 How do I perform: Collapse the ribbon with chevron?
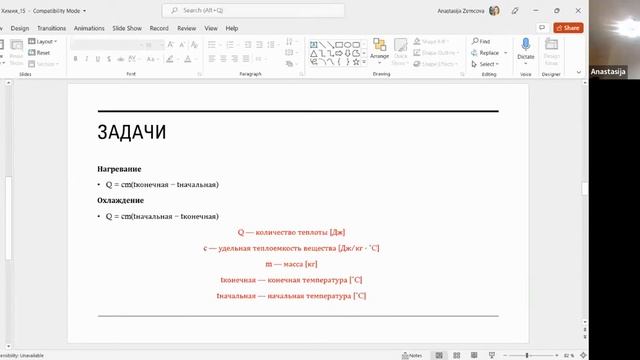coord(579,72)
